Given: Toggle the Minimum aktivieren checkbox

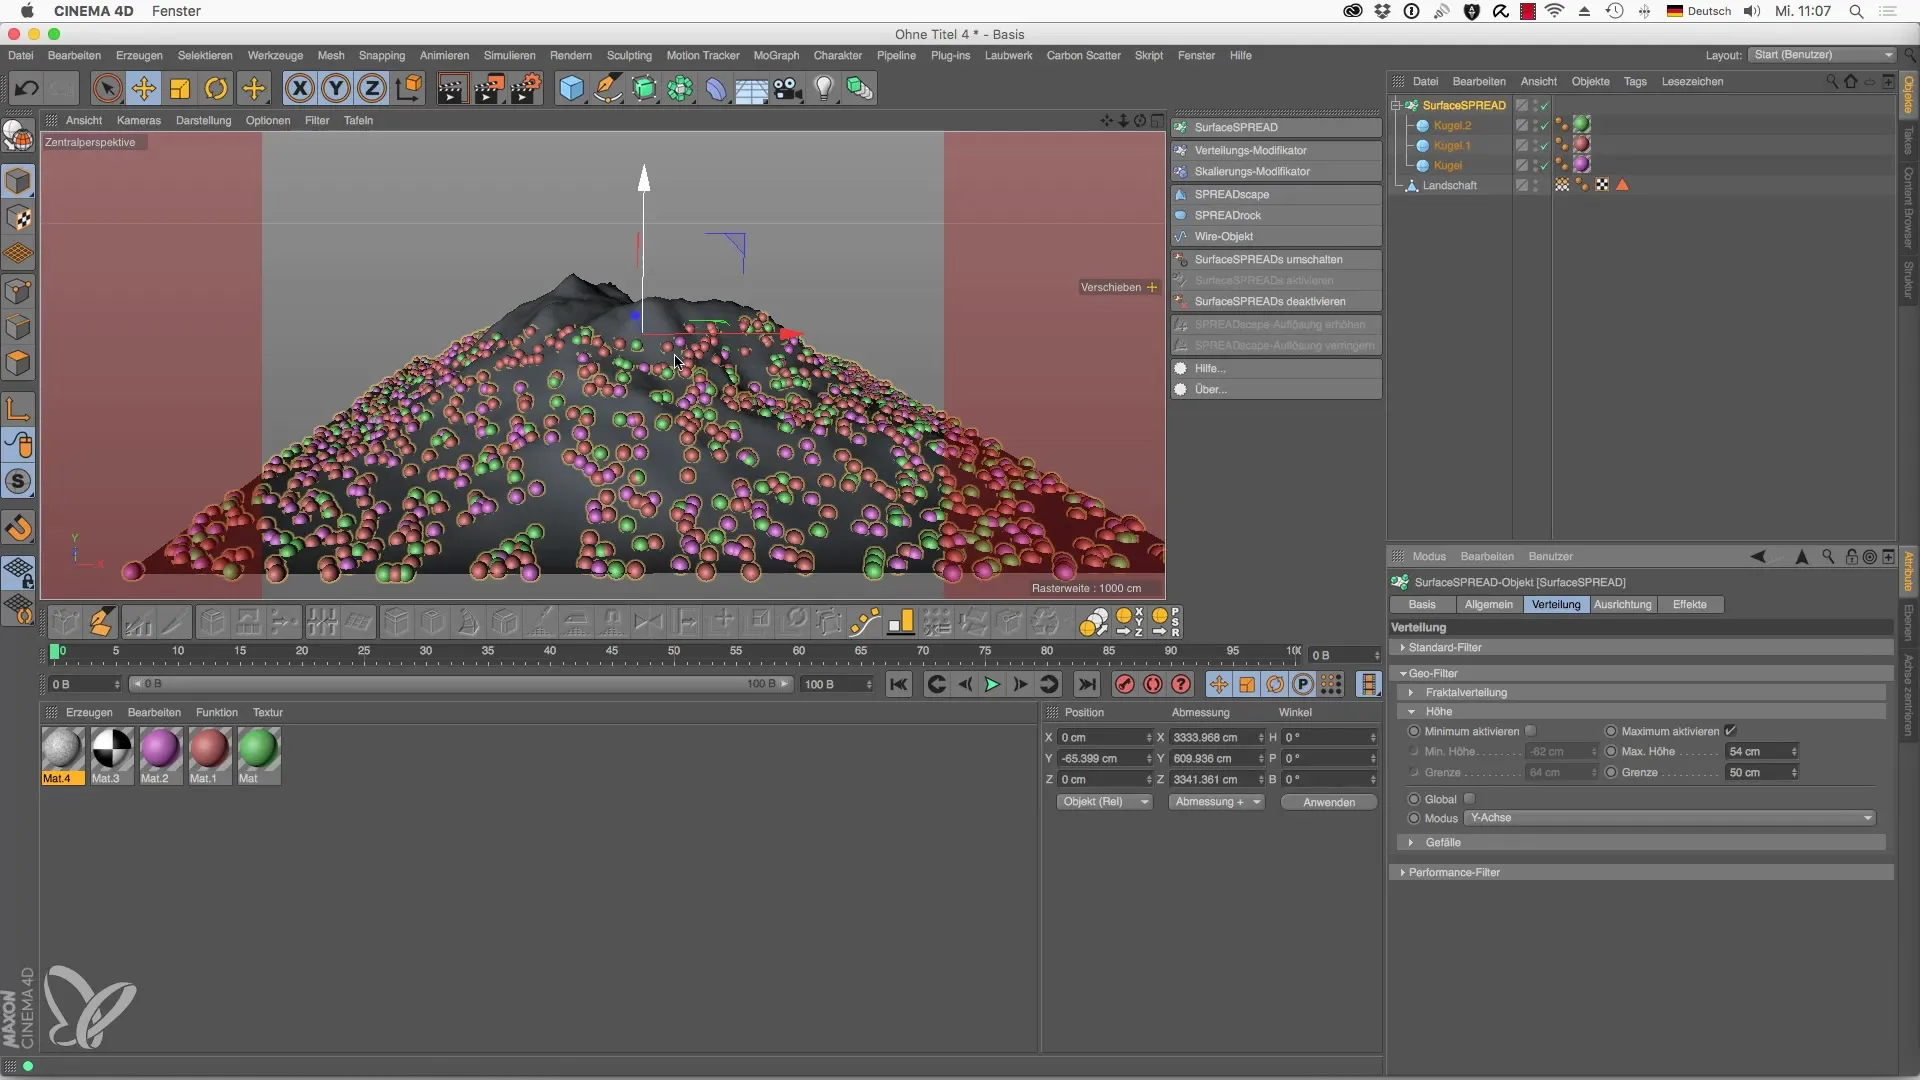Looking at the screenshot, I should (x=1530, y=731).
